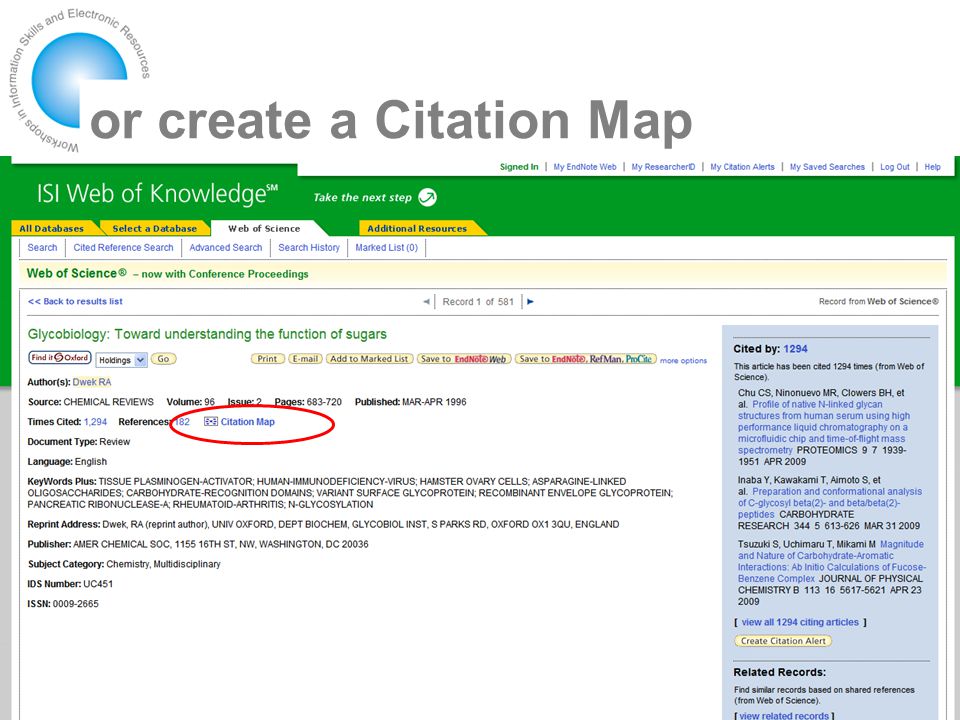960x720 pixels.
Task: Select the Web of Science tab
Action: [264, 228]
